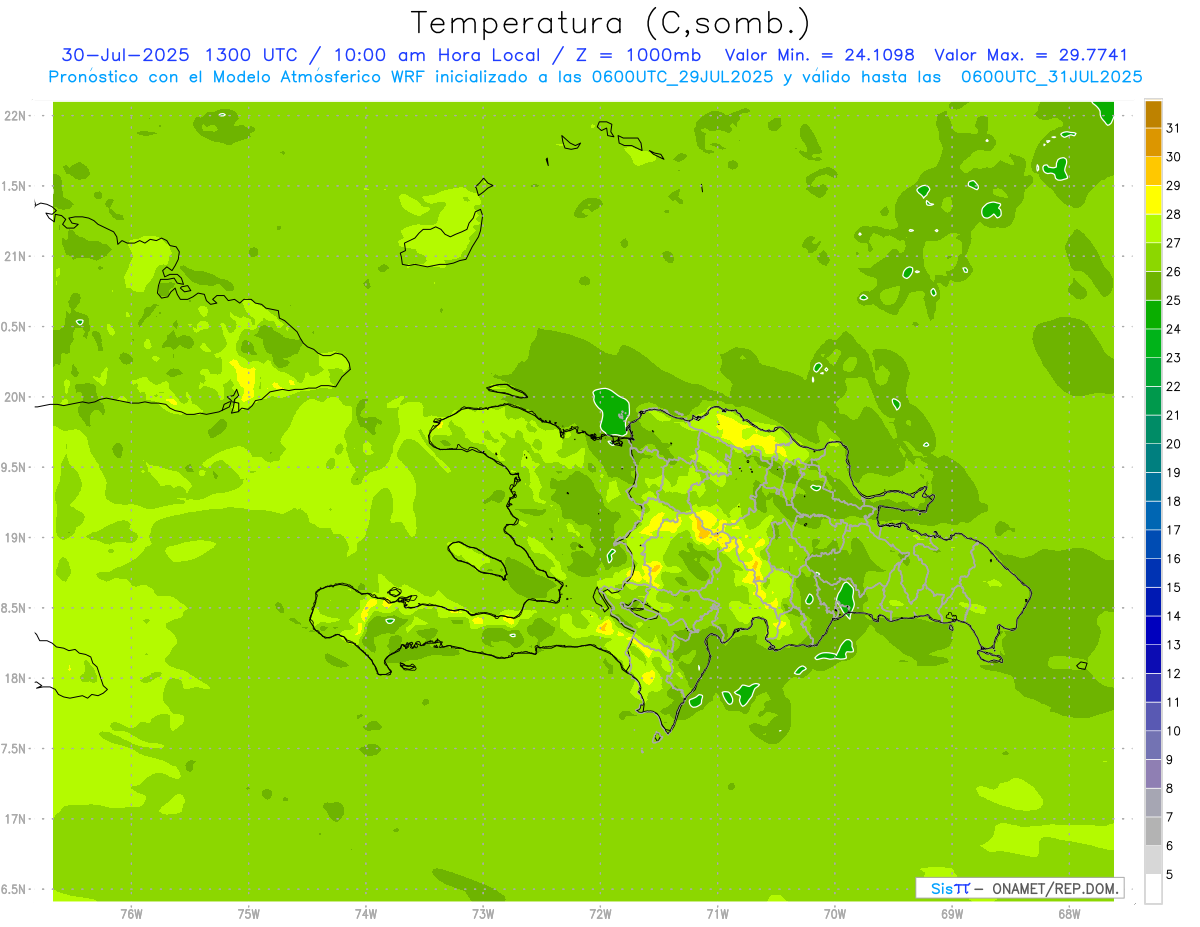
Task: Click the colorbar value '15'
Action: pos(1174,587)
